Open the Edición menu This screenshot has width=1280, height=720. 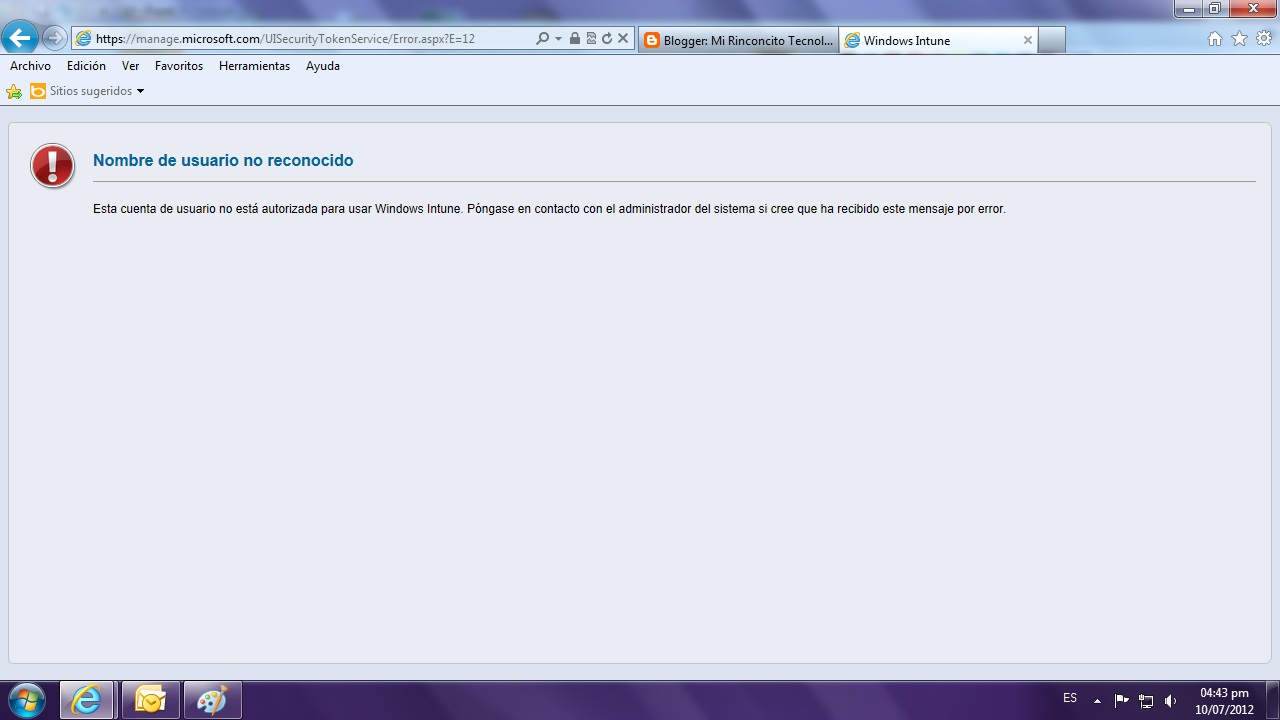tap(86, 66)
